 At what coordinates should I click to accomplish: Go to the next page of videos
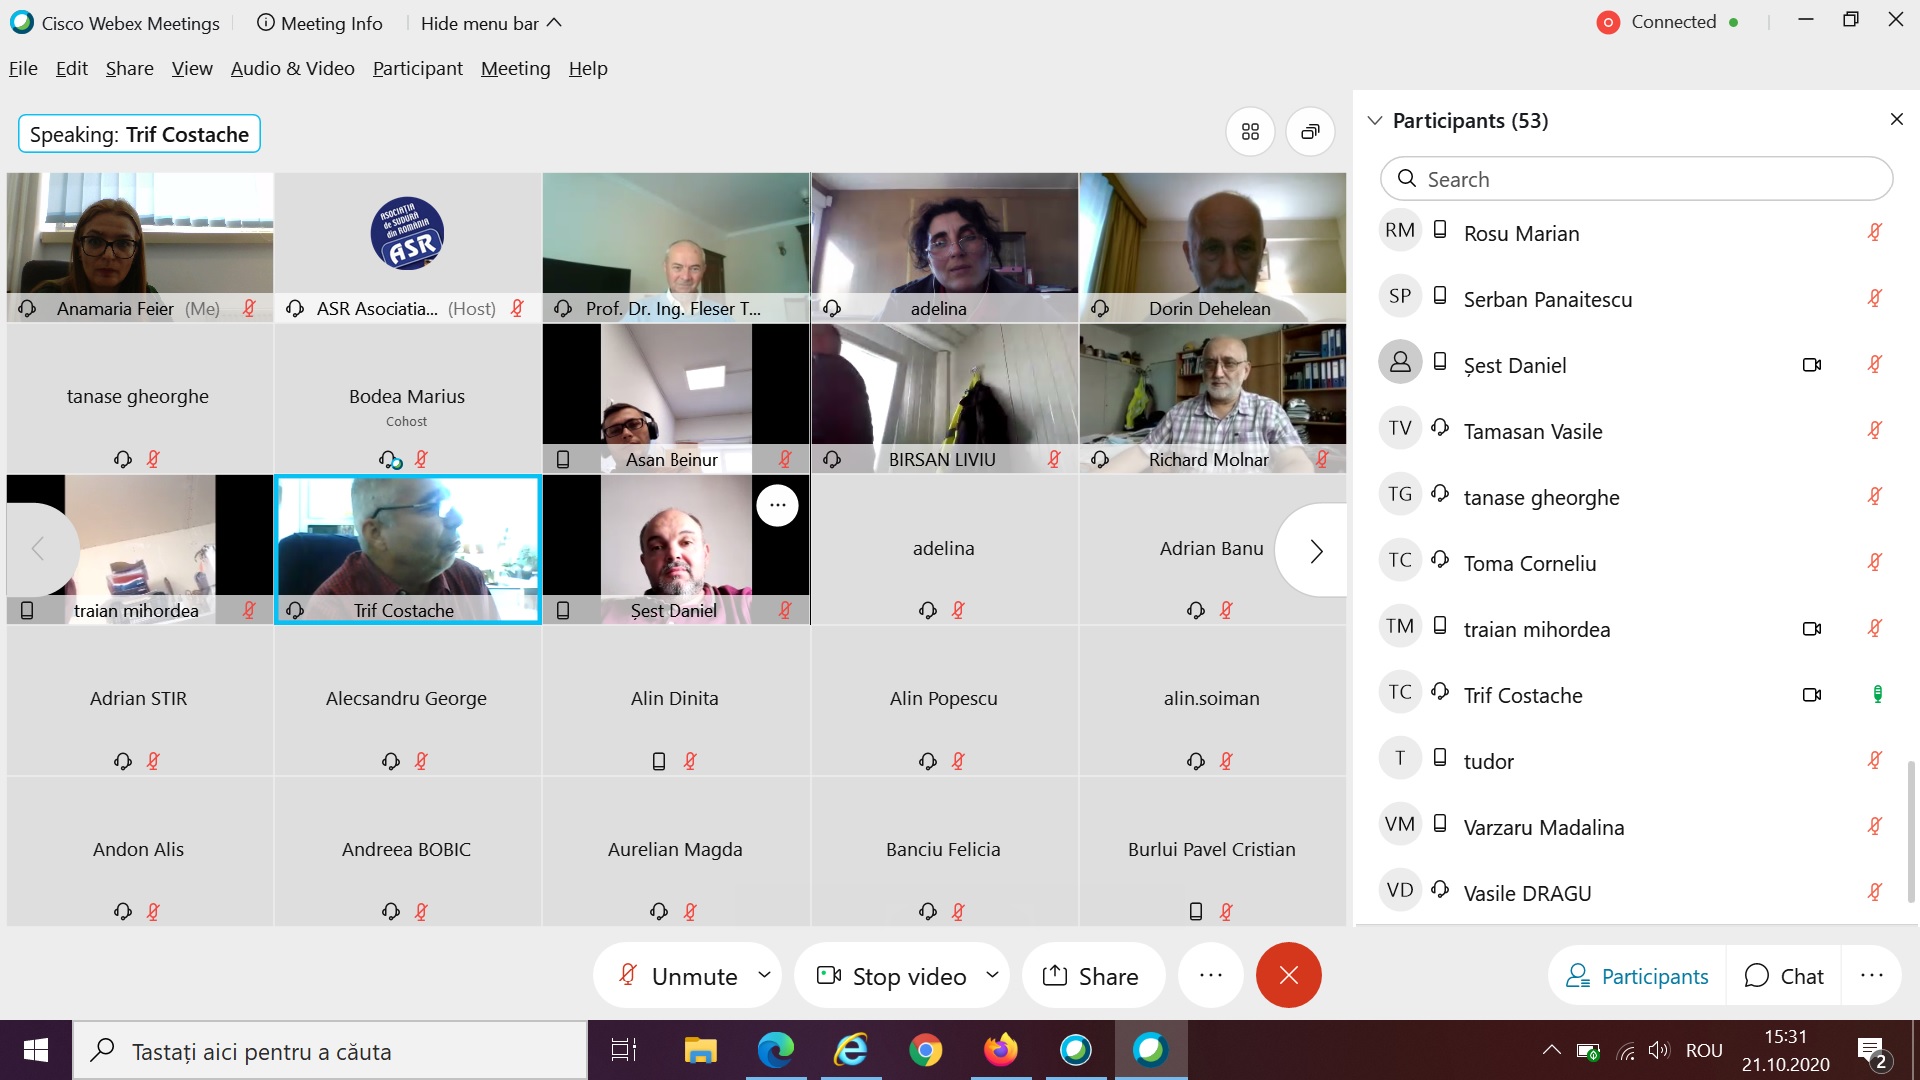[1315, 551]
